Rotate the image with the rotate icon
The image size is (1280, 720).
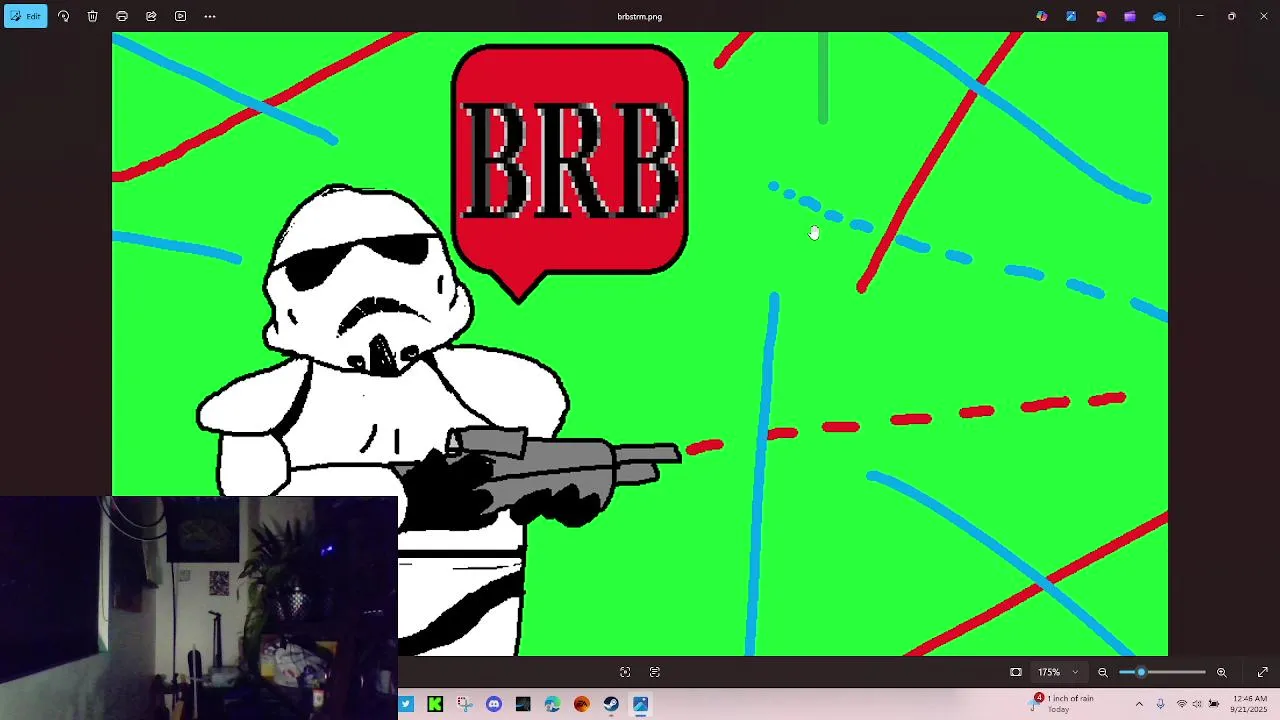coord(63,16)
